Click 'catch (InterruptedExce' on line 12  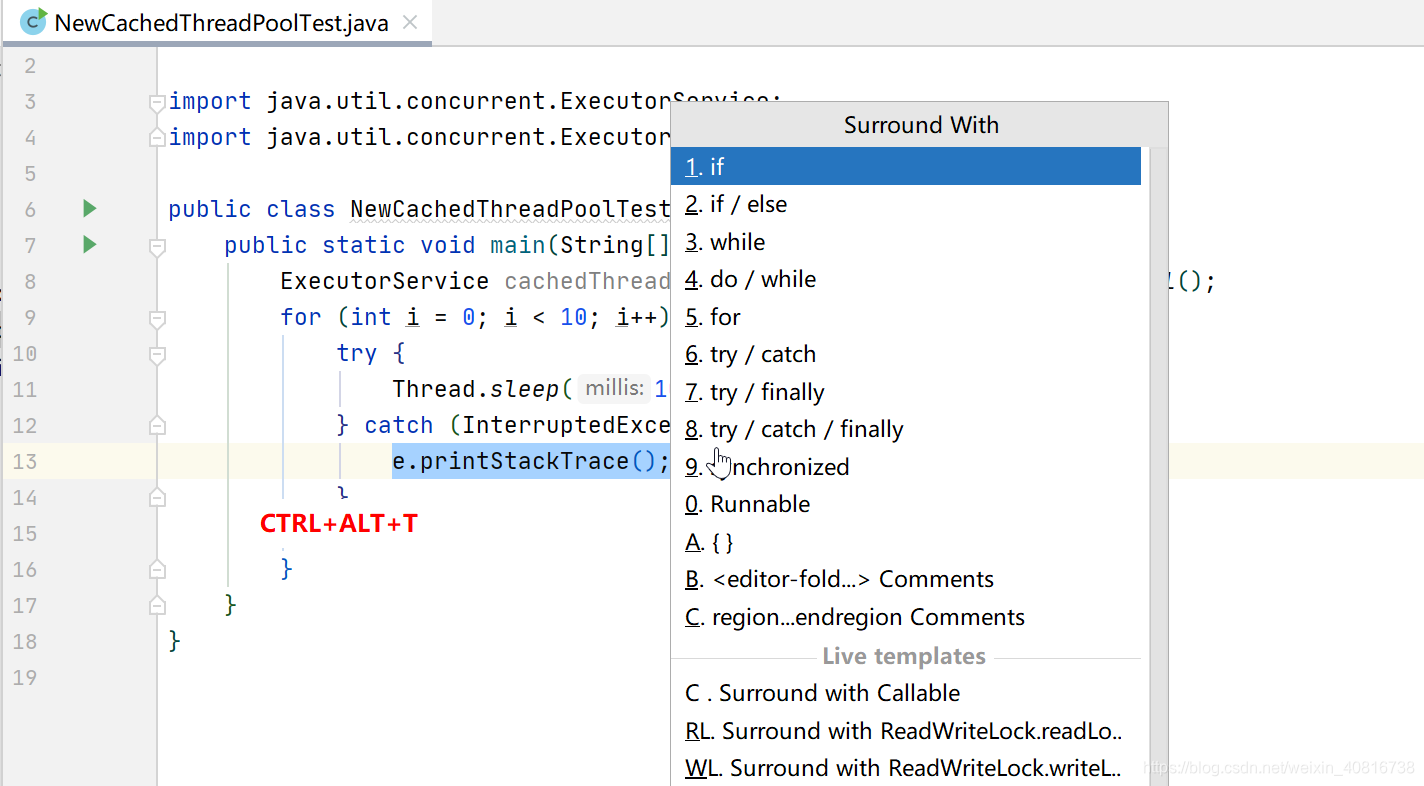pyautogui.click(x=517, y=425)
